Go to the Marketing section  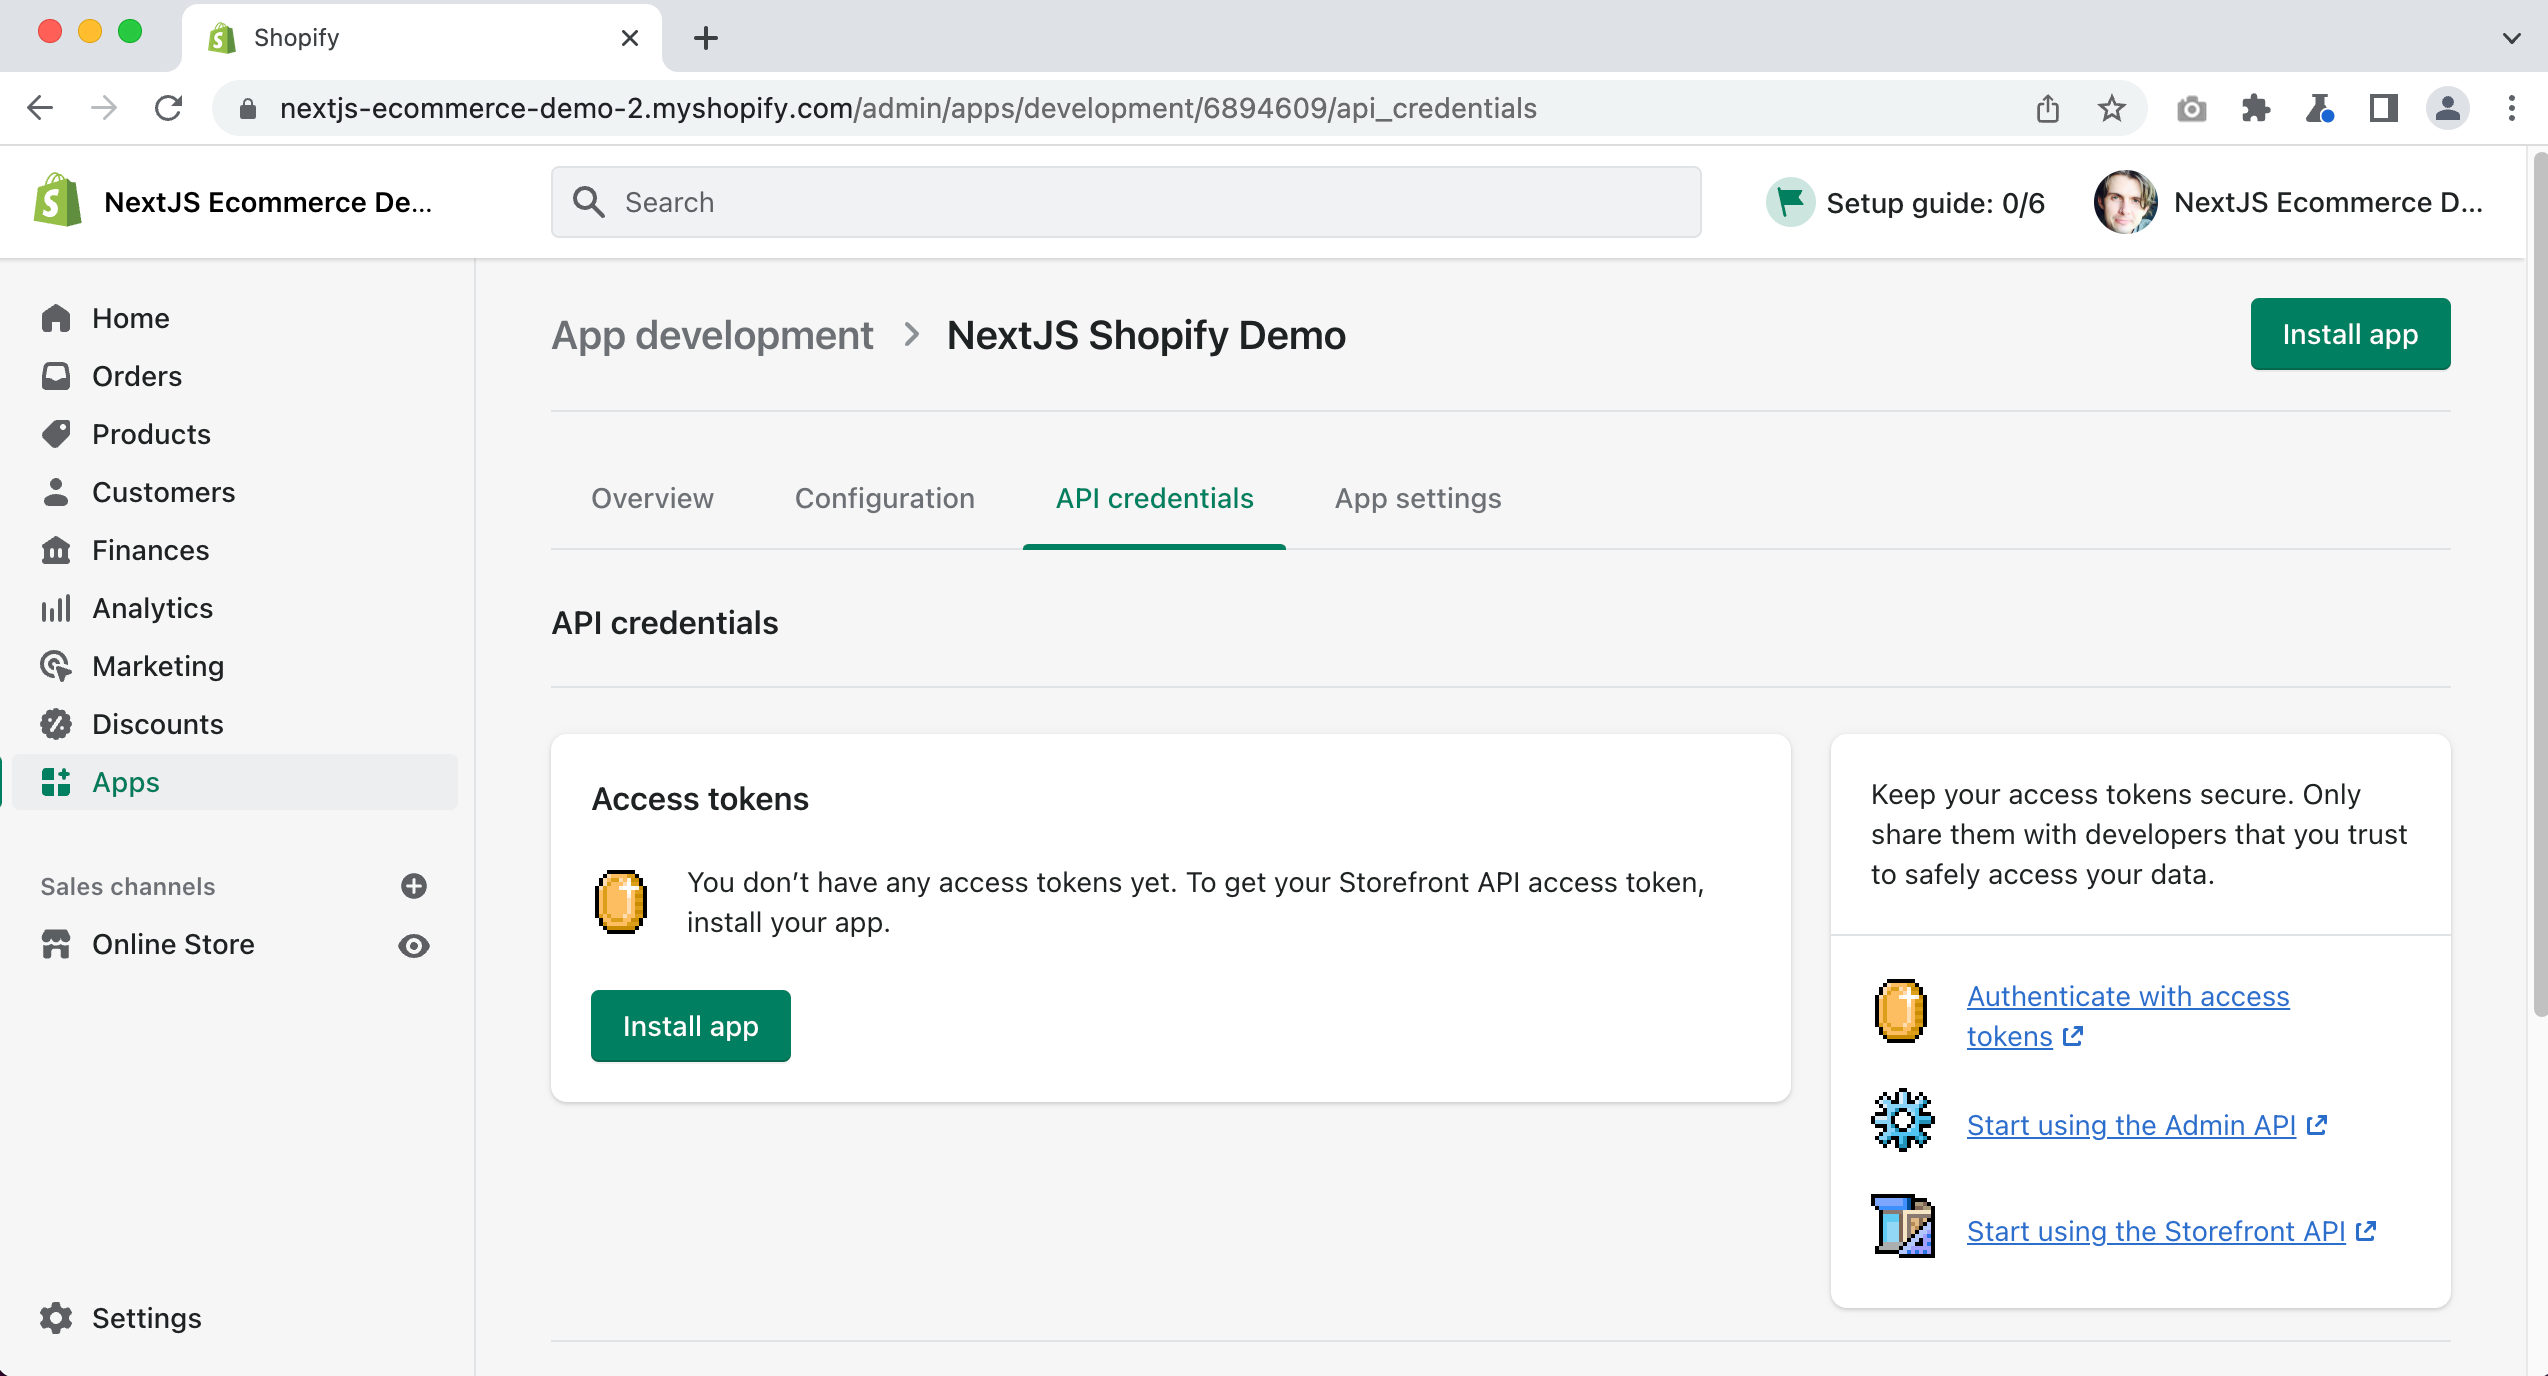click(x=158, y=666)
